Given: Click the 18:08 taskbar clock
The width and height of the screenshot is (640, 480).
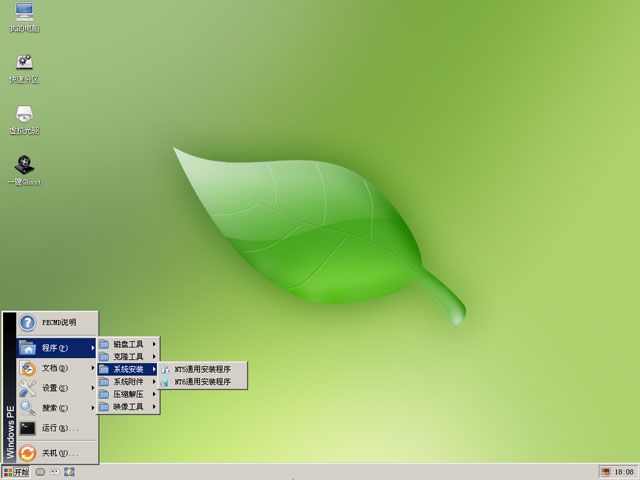Looking at the screenshot, I should click(624, 472).
